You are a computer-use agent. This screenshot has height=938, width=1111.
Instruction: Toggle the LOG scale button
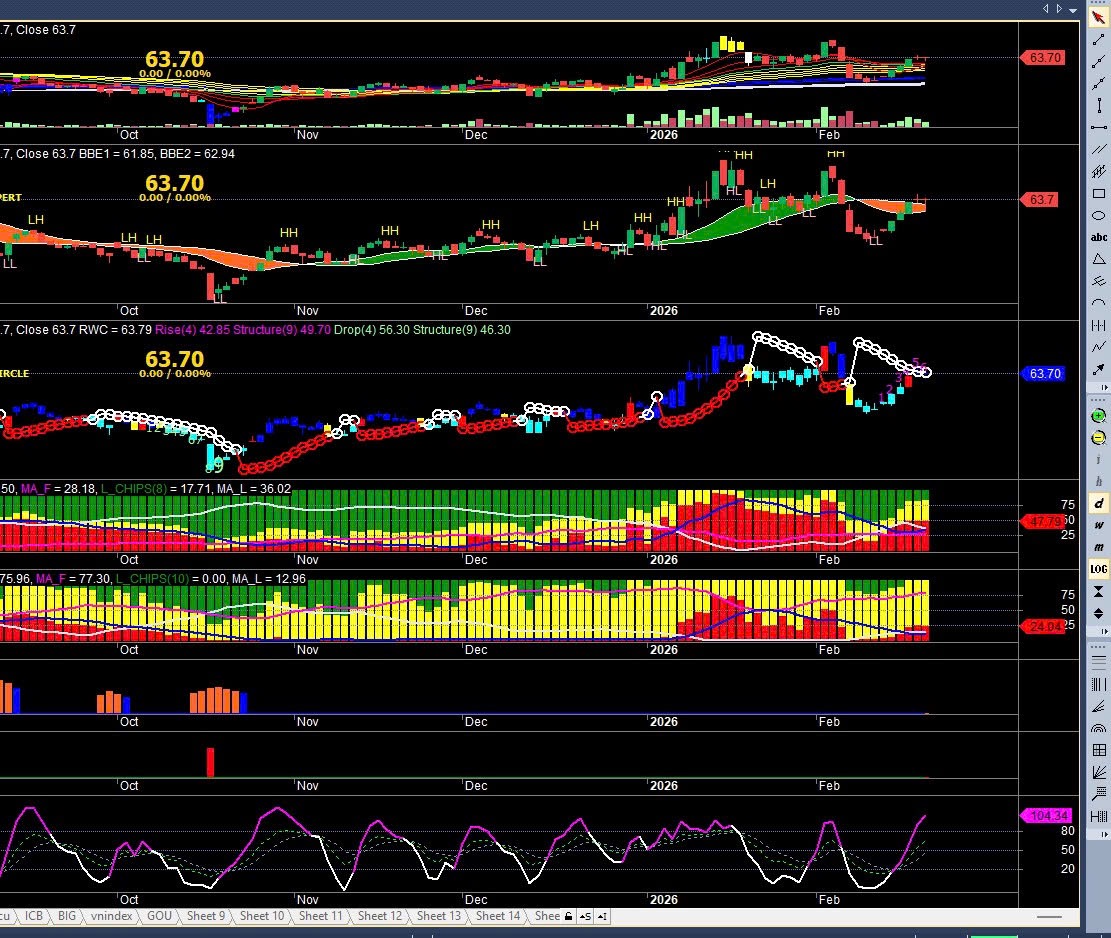coord(1098,569)
